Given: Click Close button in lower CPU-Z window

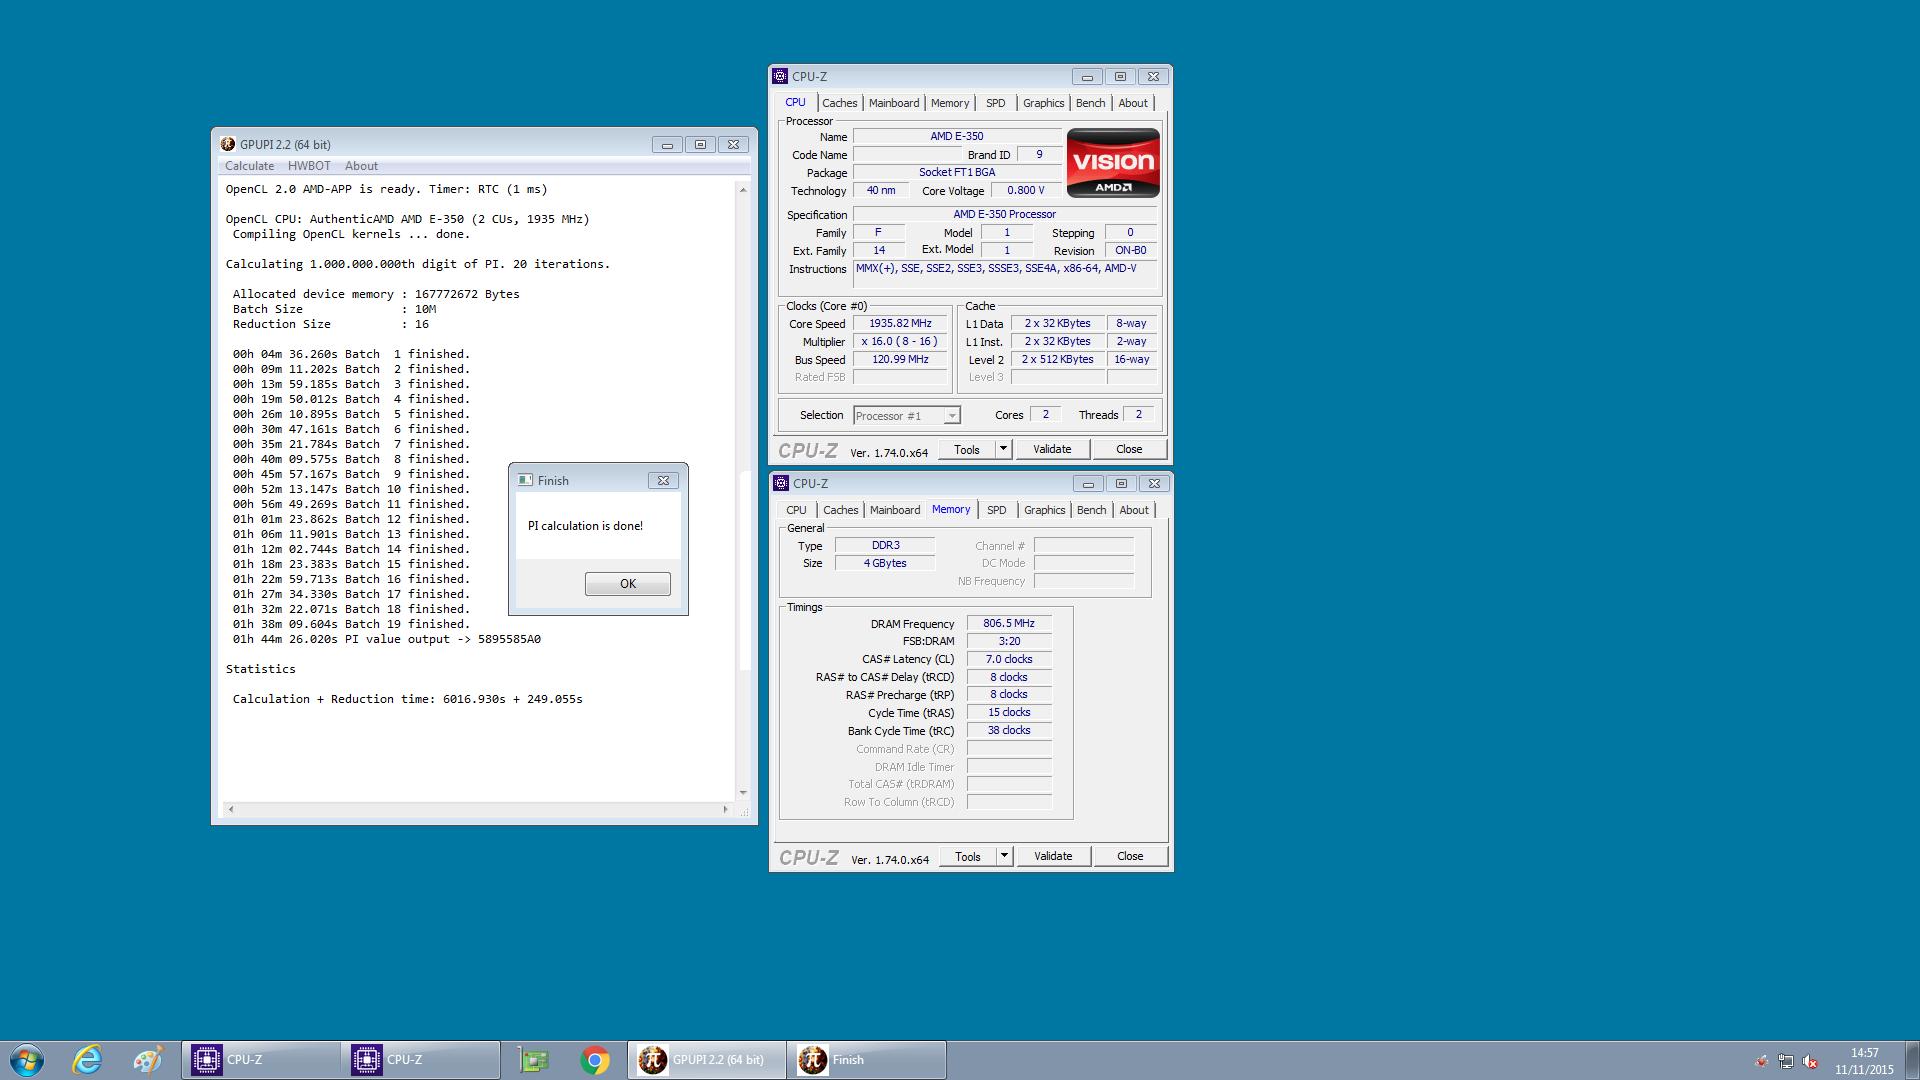Looking at the screenshot, I should click(x=1130, y=857).
